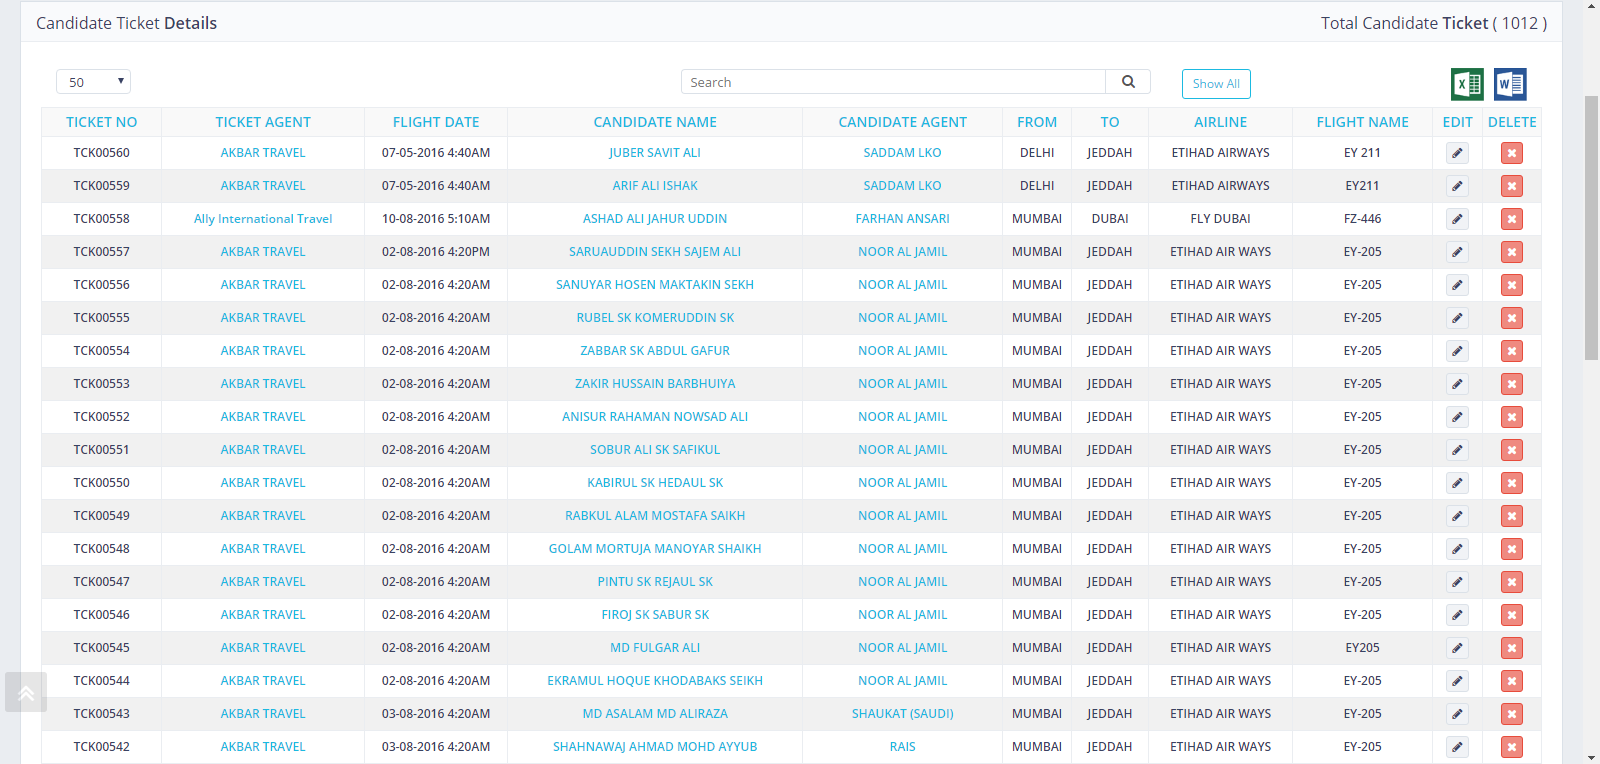
Task: Edit ticket TCK00557
Action: (1457, 252)
